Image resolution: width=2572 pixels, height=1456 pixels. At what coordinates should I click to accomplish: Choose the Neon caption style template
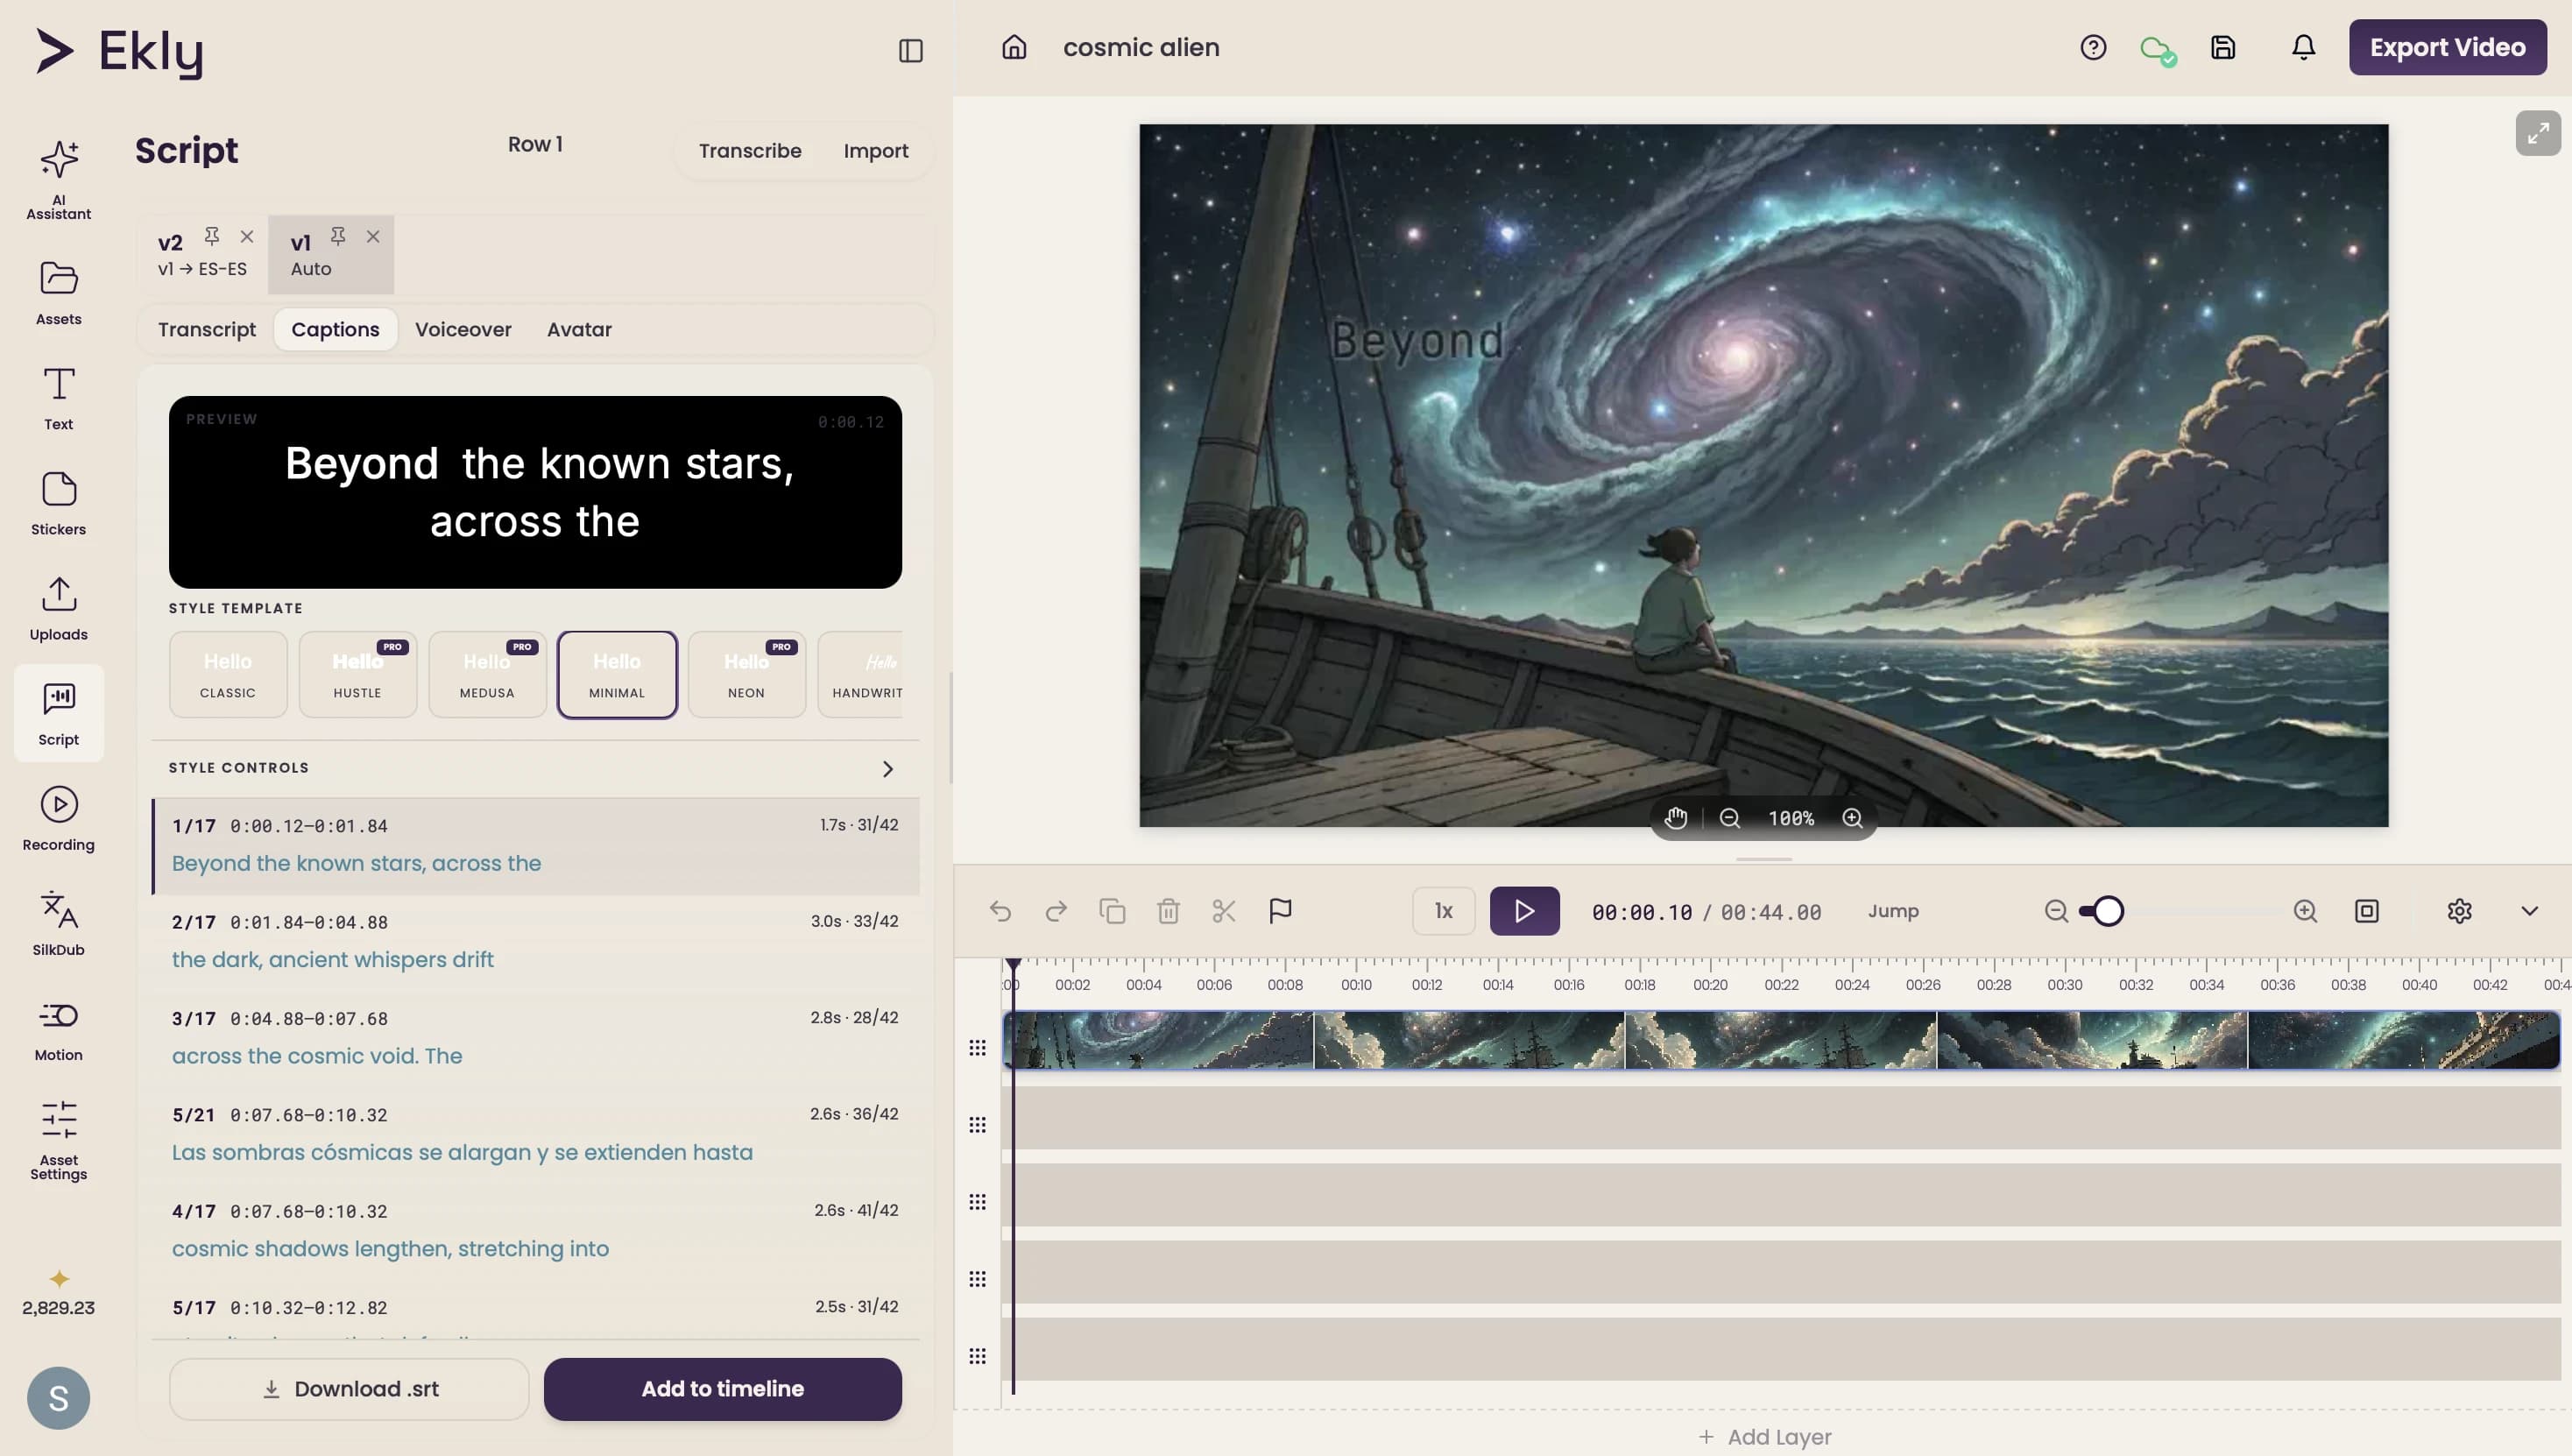click(746, 674)
